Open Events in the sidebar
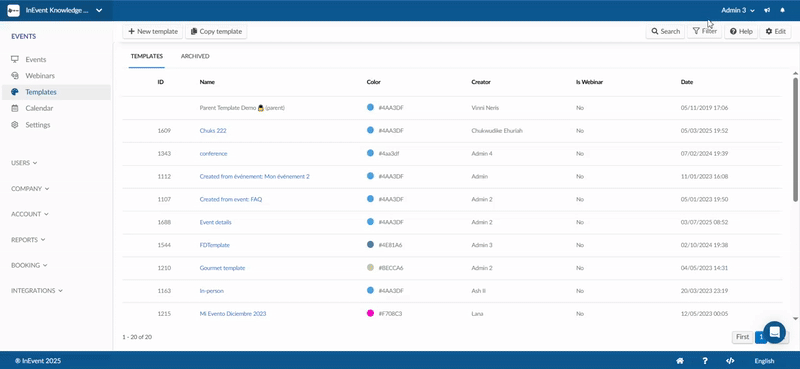 [36, 59]
